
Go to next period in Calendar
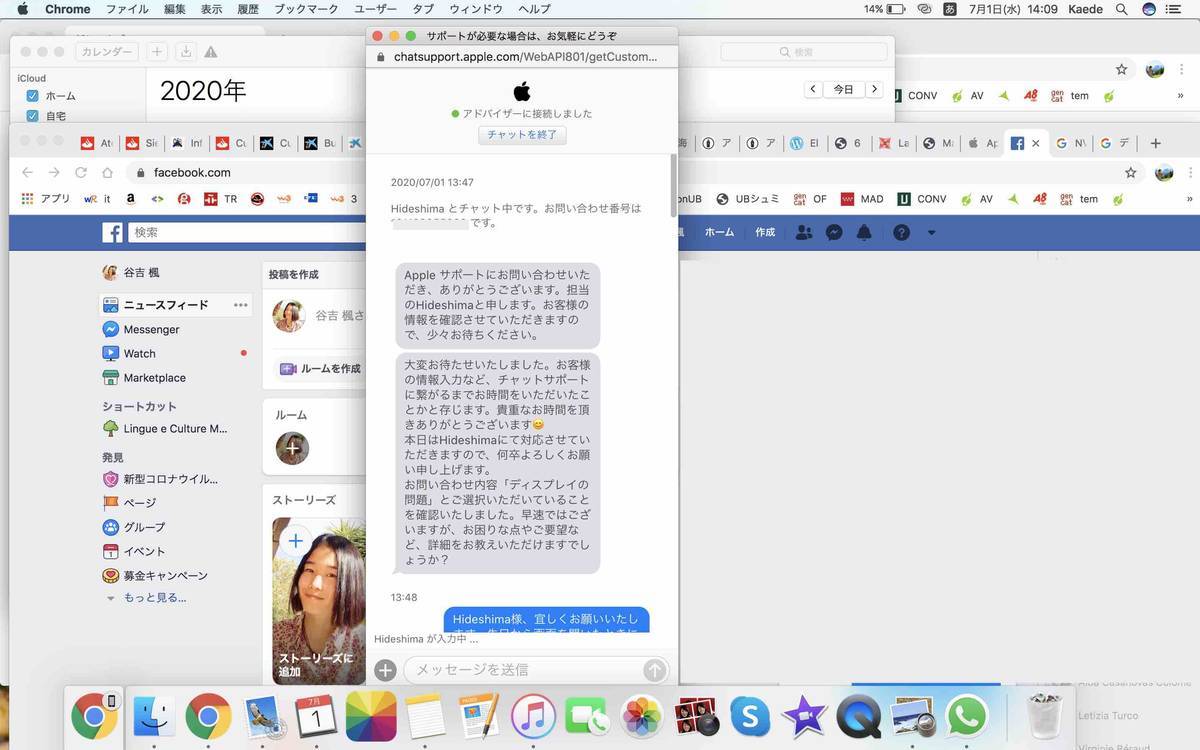tap(874, 89)
